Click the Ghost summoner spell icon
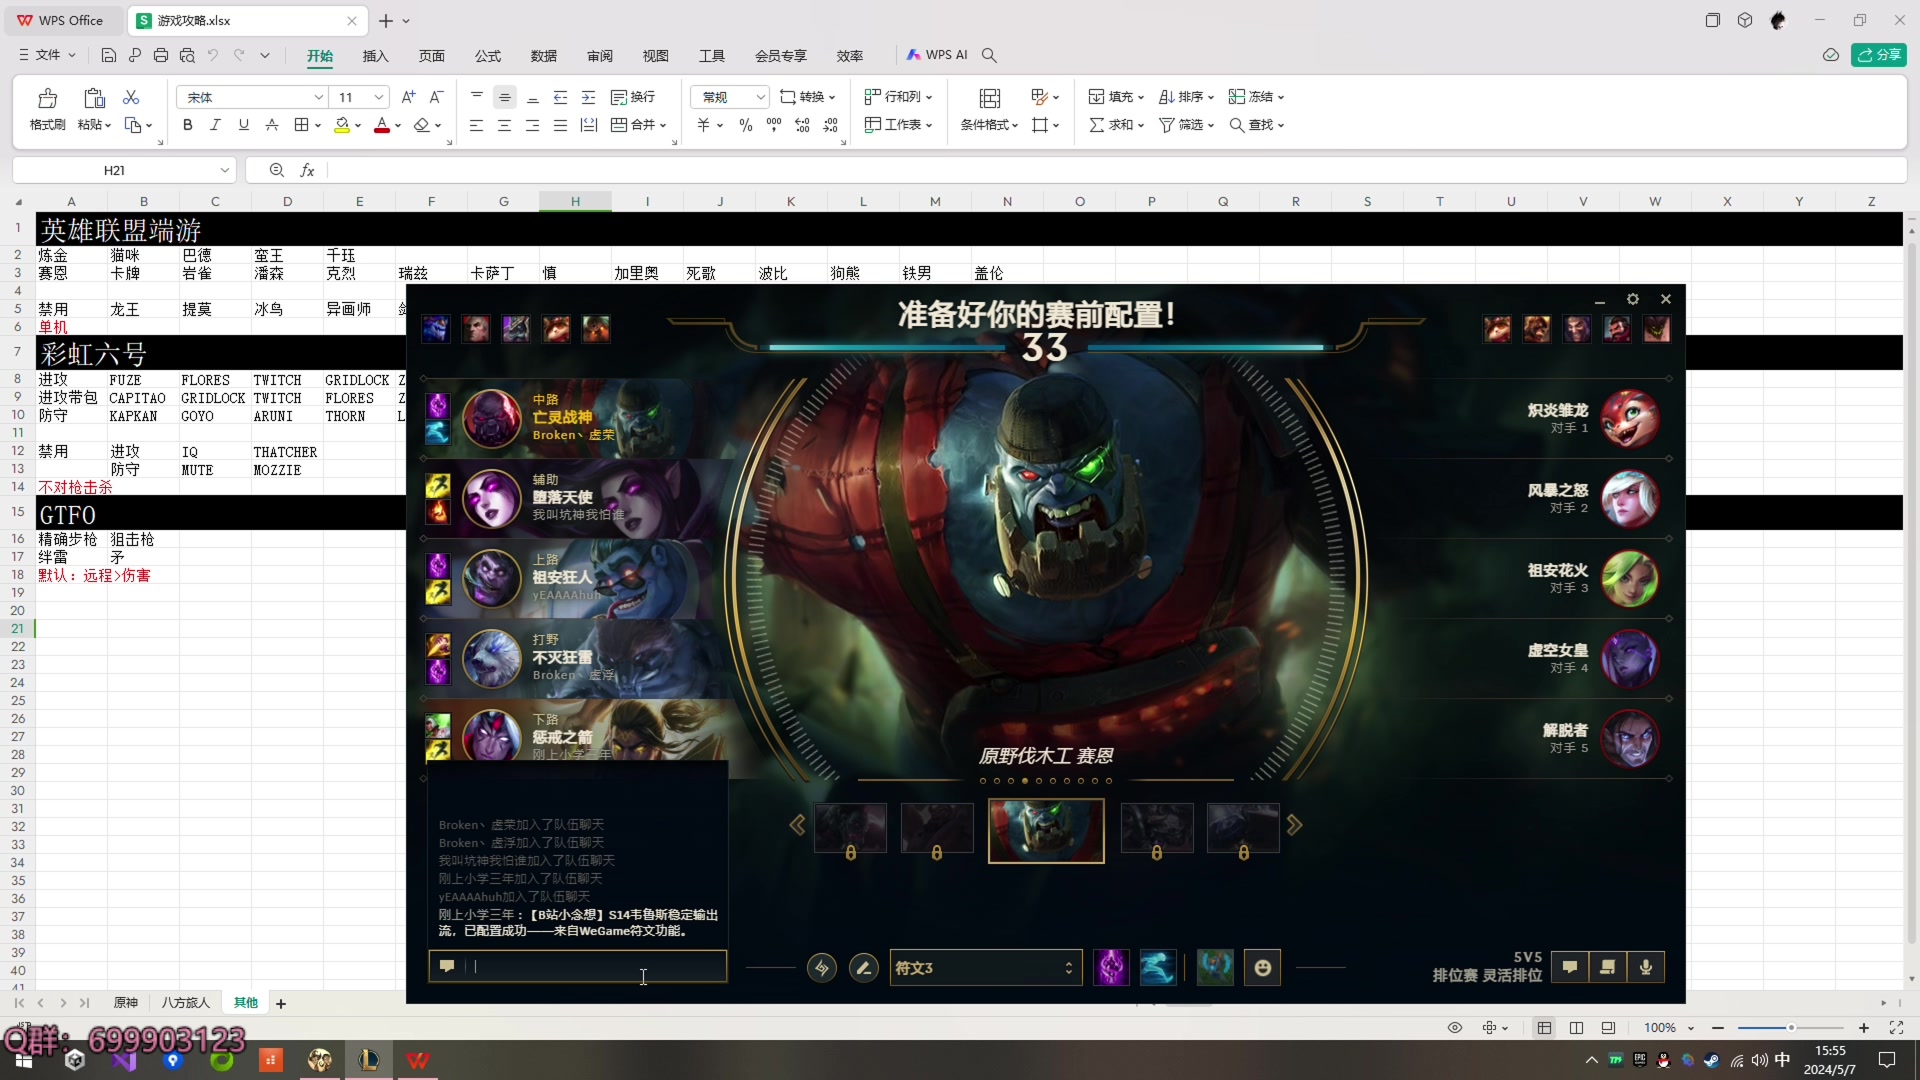 [1158, 967]
